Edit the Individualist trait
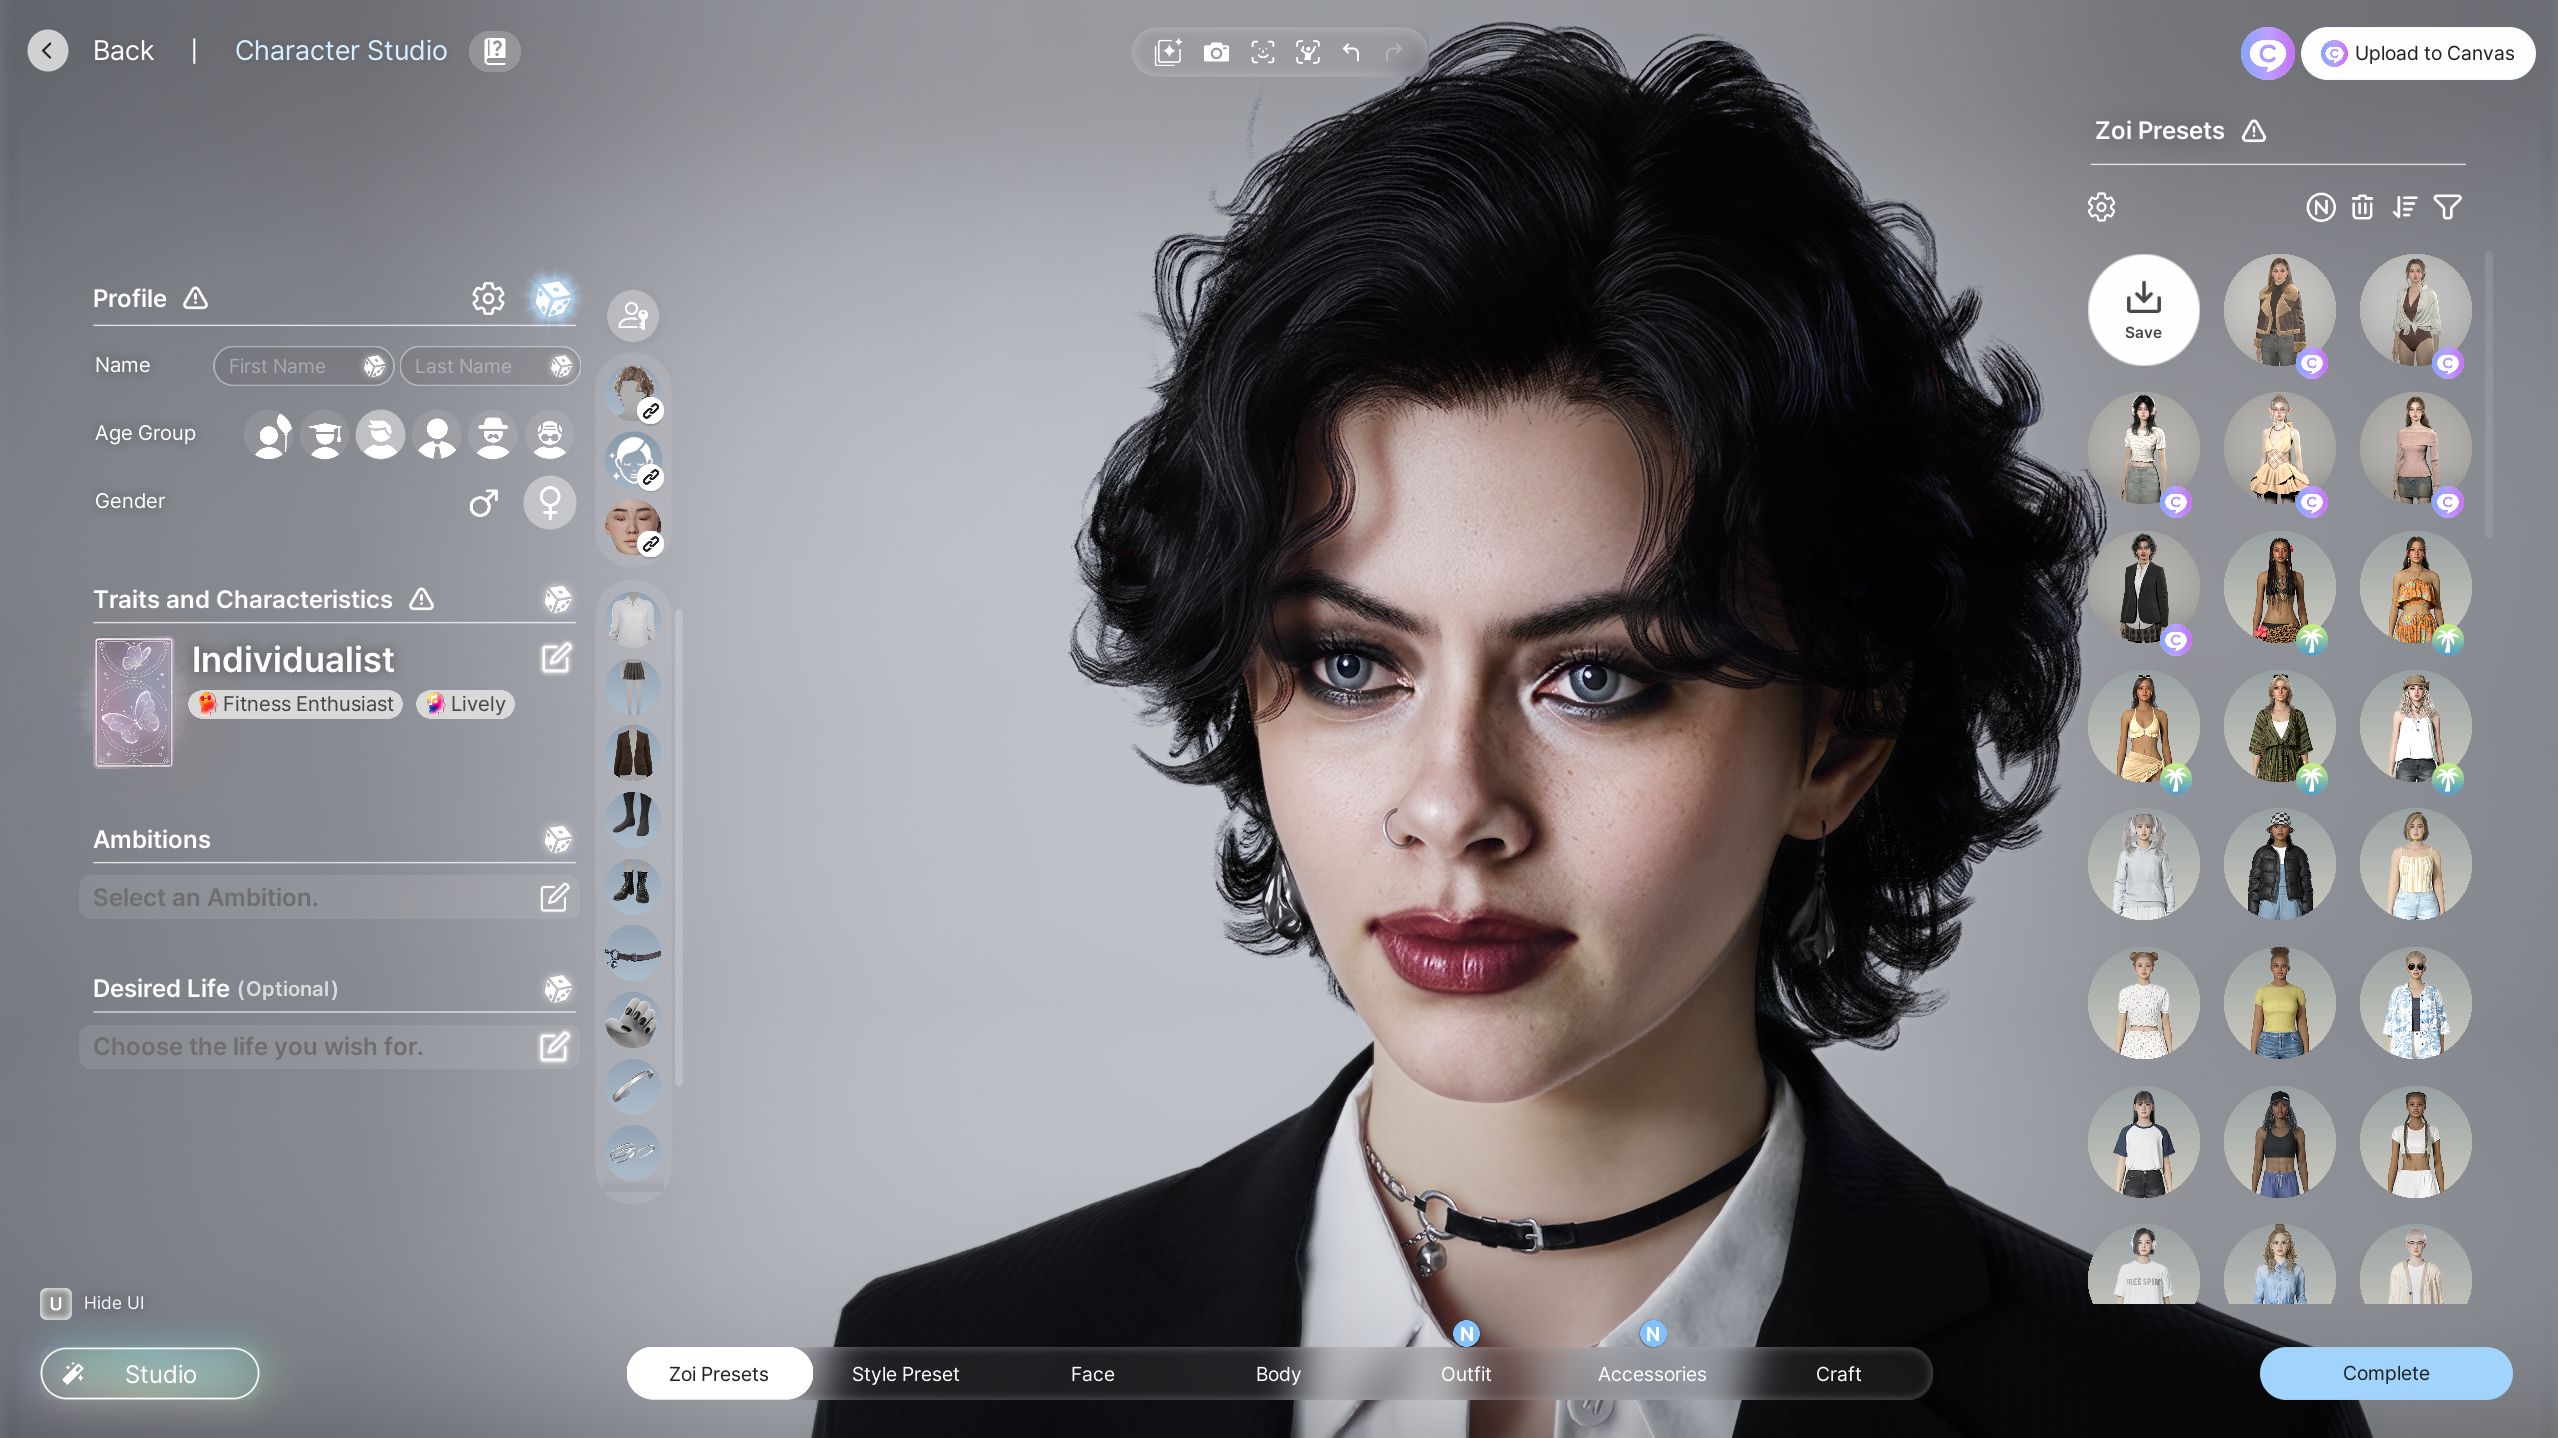 click(556, 658)
